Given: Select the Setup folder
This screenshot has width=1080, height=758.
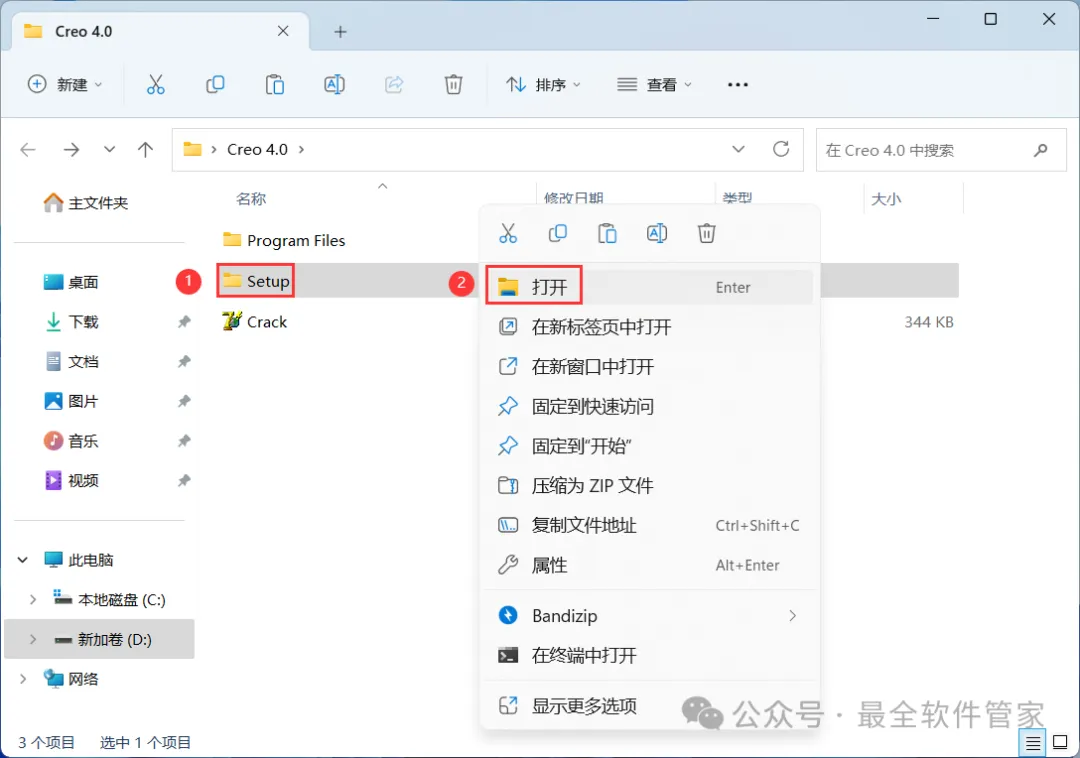Looking at the screenshot, I should [256, 281].
